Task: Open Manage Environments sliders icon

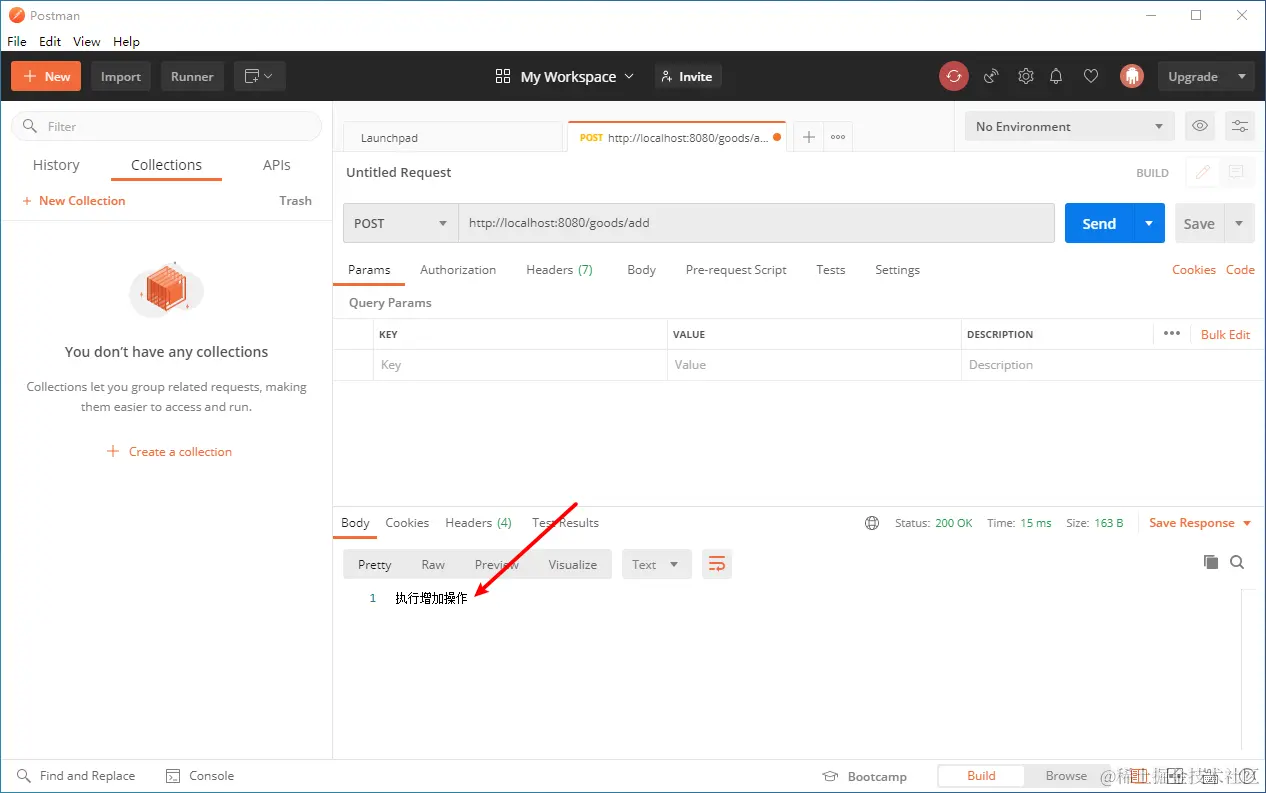Action: [x=1240, y=126]
